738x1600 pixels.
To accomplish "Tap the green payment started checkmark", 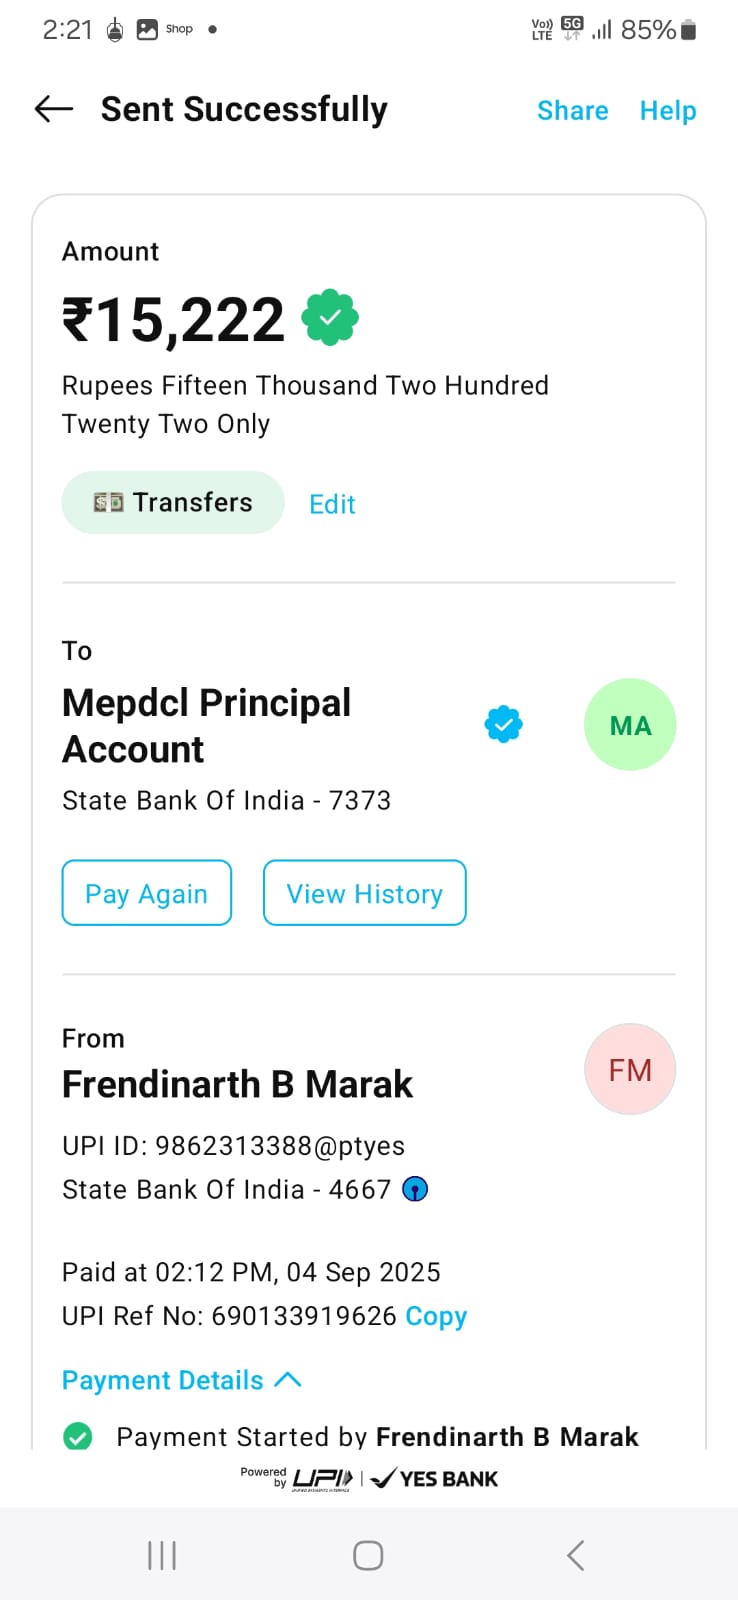I will tap(78, 1437).
